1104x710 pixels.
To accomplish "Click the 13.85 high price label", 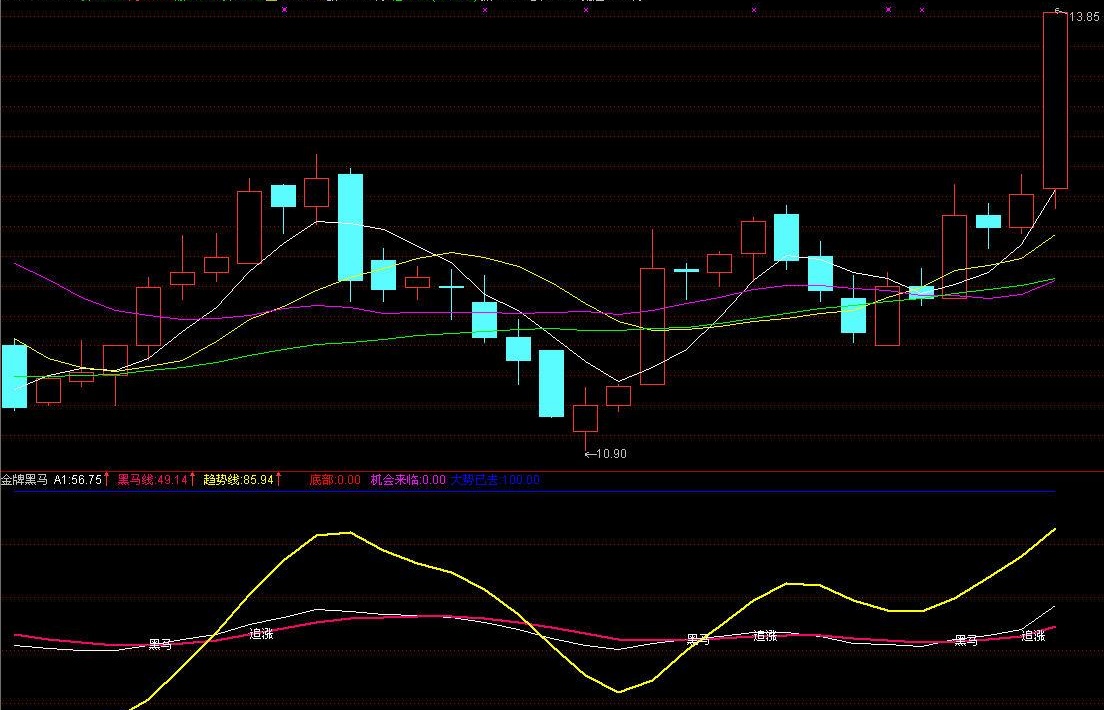I will (1084, 16).
